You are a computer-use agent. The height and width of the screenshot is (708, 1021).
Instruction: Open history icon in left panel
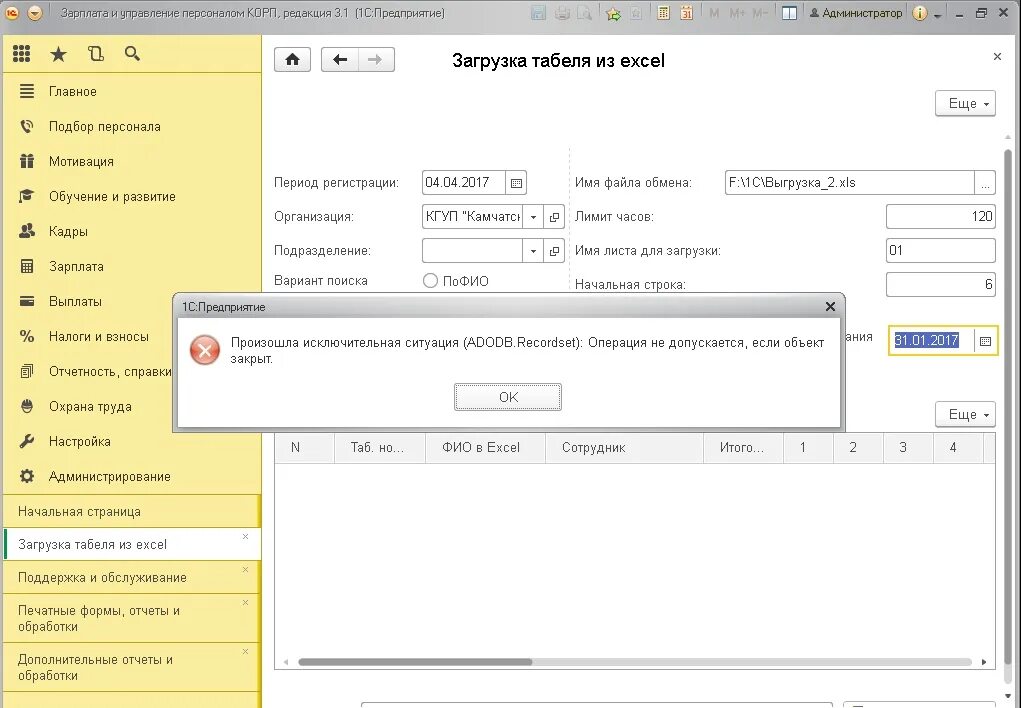pyautogui.click(x=96, y=54)
